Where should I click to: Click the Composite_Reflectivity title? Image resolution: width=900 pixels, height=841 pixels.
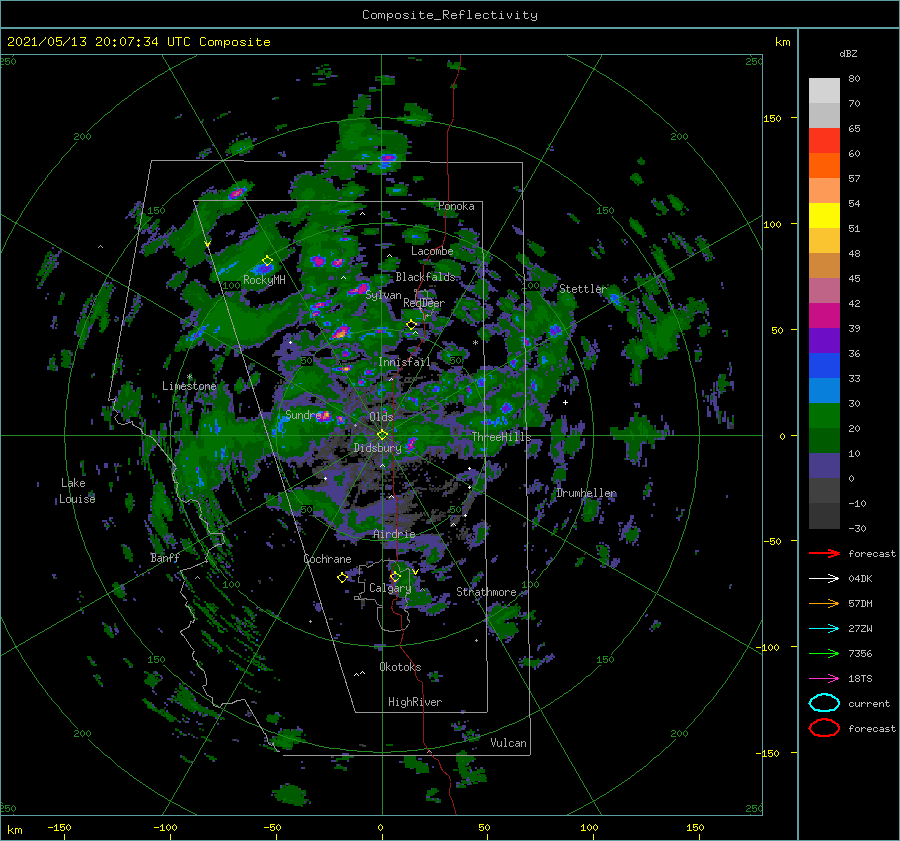coord(449,15)
